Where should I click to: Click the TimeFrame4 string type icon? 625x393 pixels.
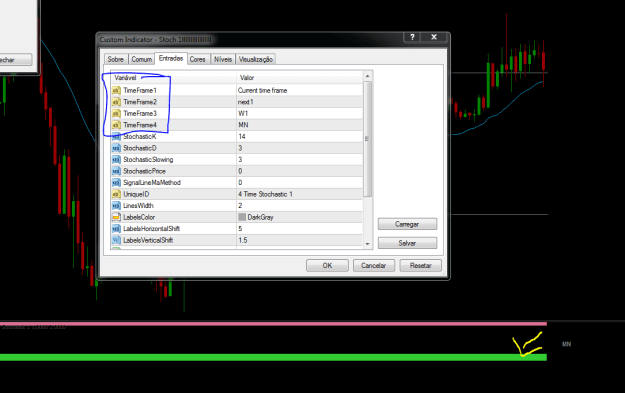coord(116,125)
